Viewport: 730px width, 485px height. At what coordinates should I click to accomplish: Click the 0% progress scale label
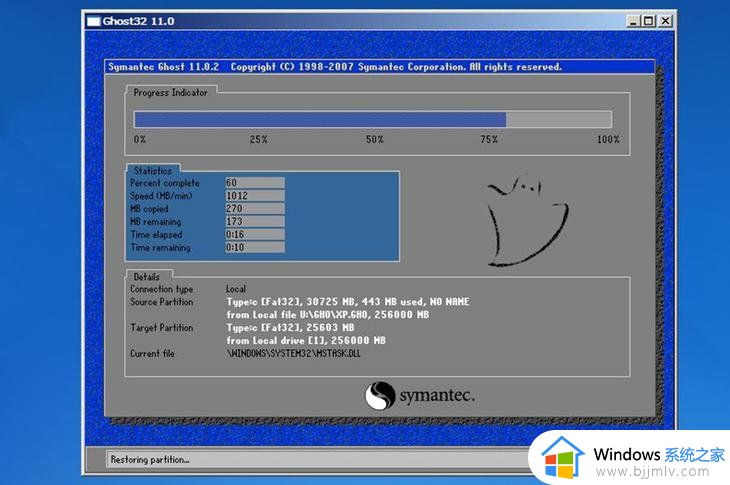tap(140, 139)
